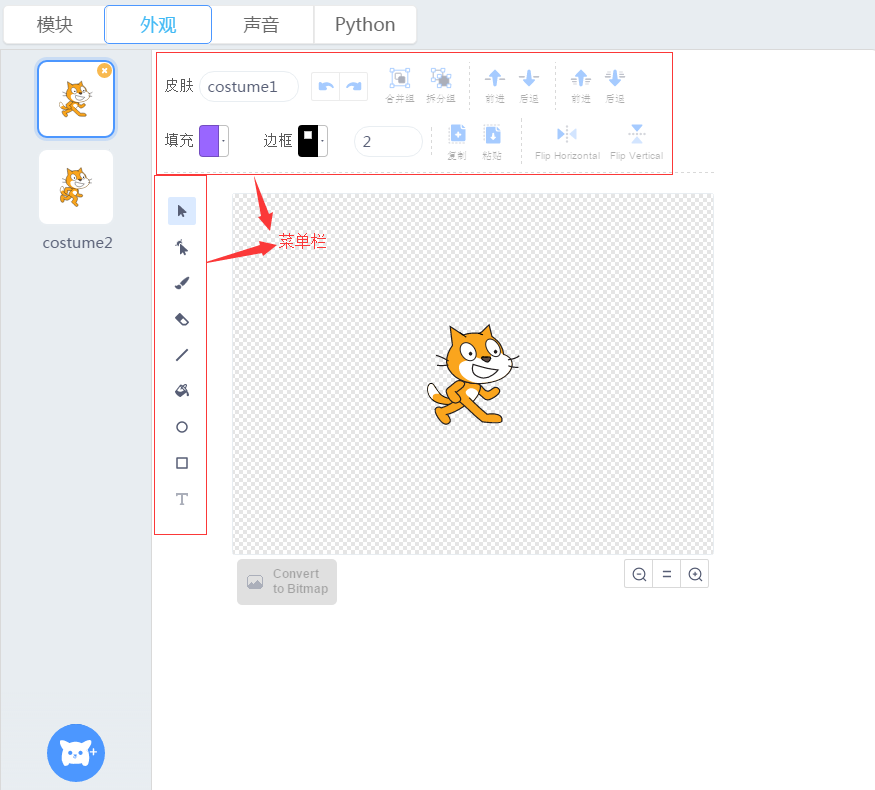Screen dimensions: 875x790
Task: Select the Line tool
Action: click(182, 355)
